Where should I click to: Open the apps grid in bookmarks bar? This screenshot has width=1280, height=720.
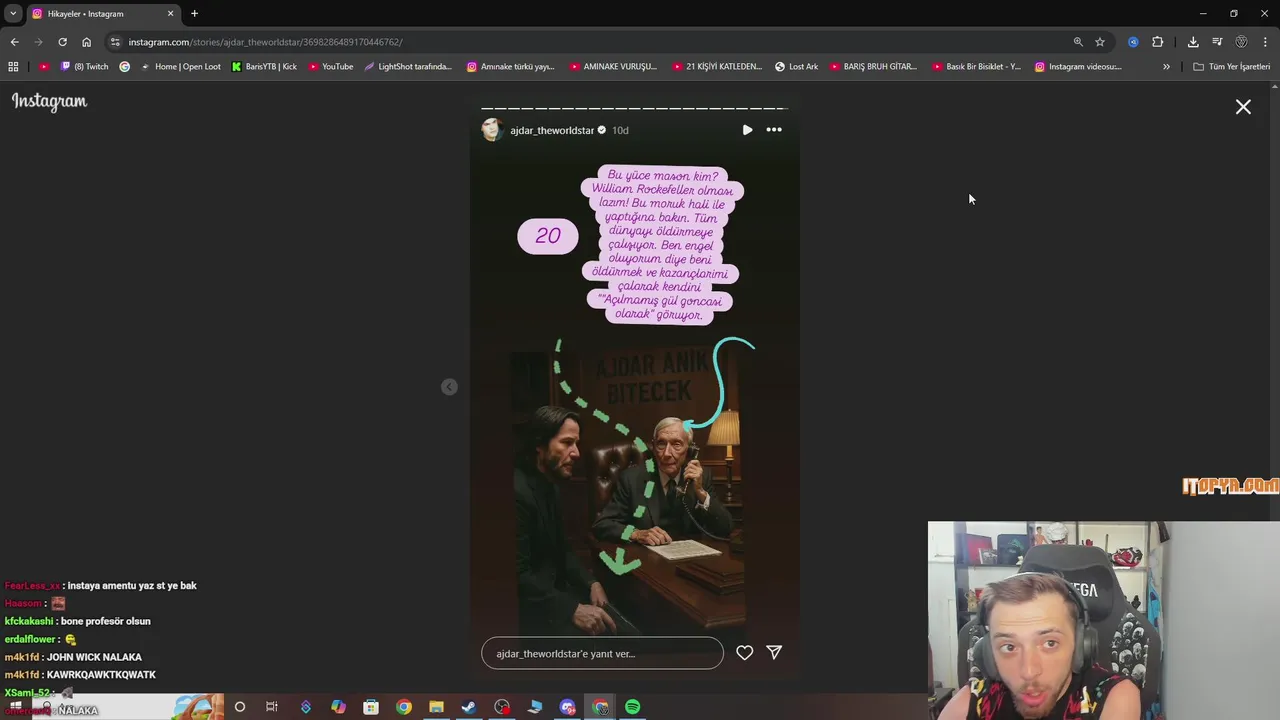coord(13,67)
